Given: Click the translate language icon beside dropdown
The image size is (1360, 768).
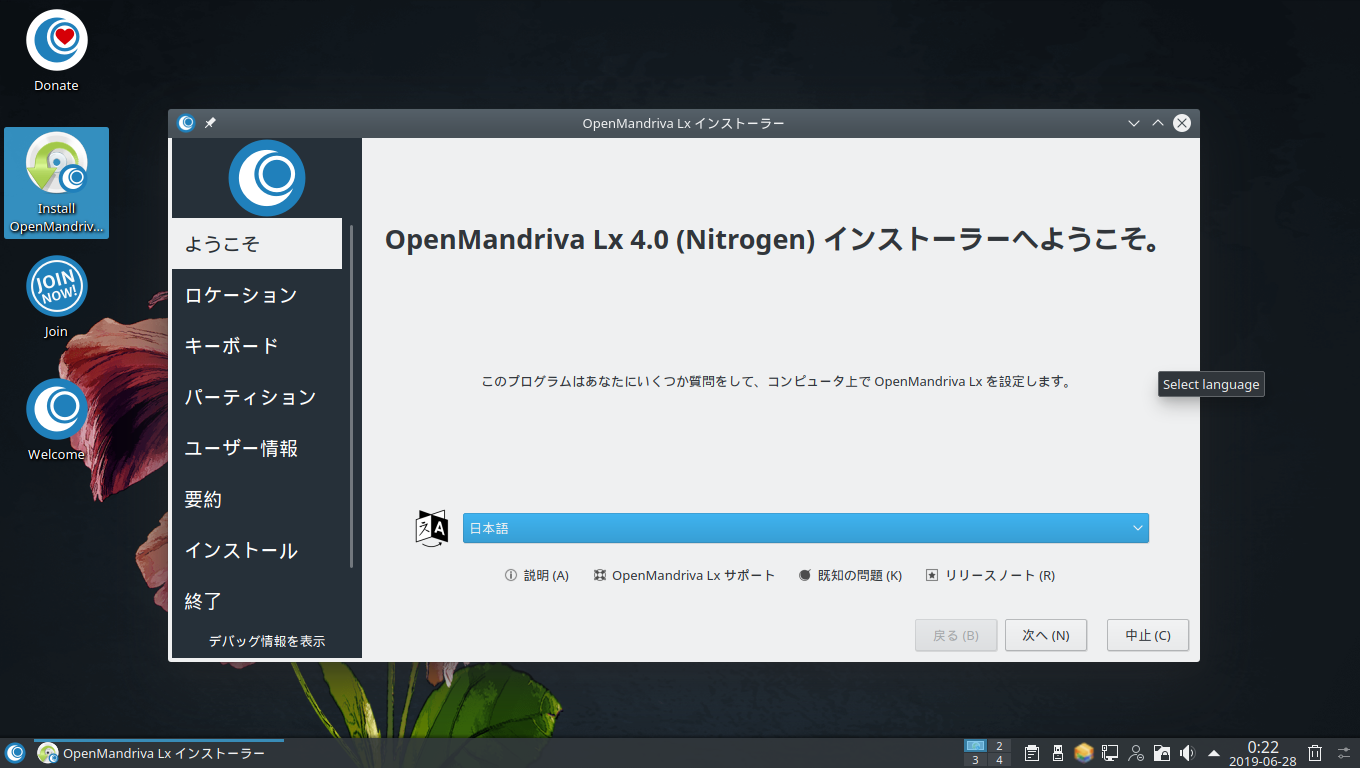Looking at the screenshot, I should [x=432, y=527].
